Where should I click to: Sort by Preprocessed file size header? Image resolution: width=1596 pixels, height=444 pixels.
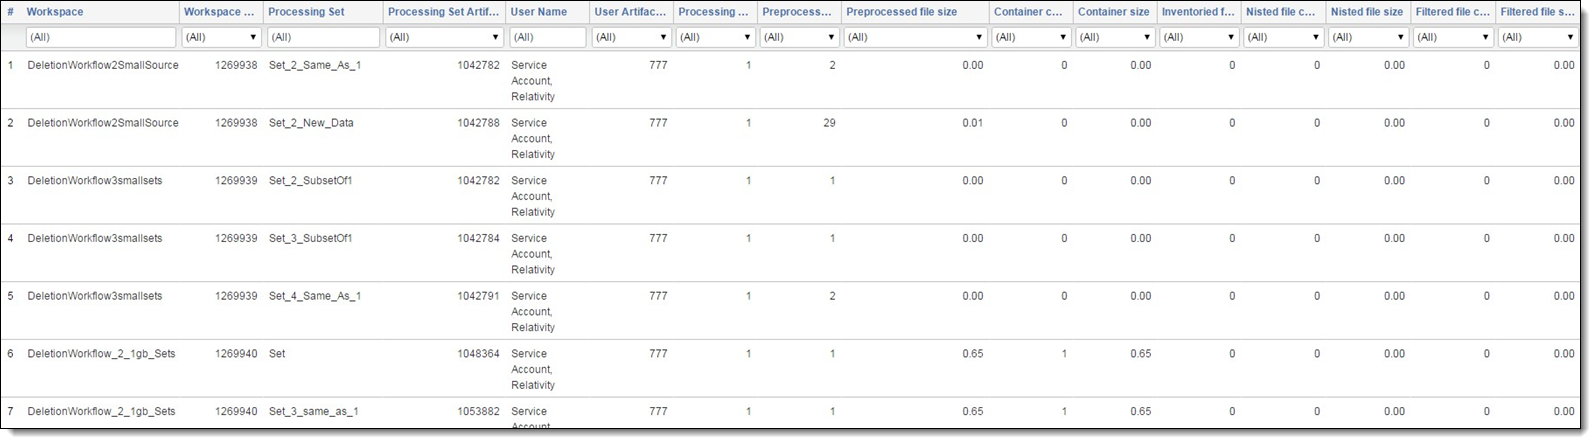(901, 12)
